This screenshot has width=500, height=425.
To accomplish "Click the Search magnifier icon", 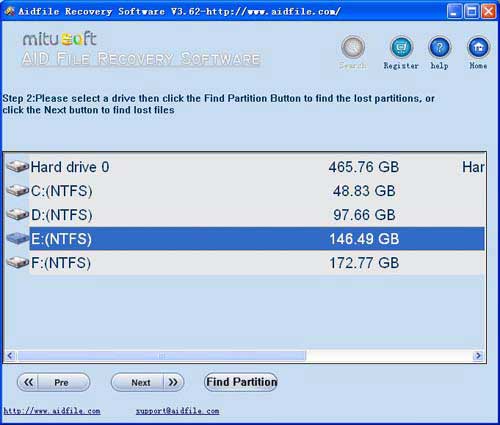I will pos(353,47).
